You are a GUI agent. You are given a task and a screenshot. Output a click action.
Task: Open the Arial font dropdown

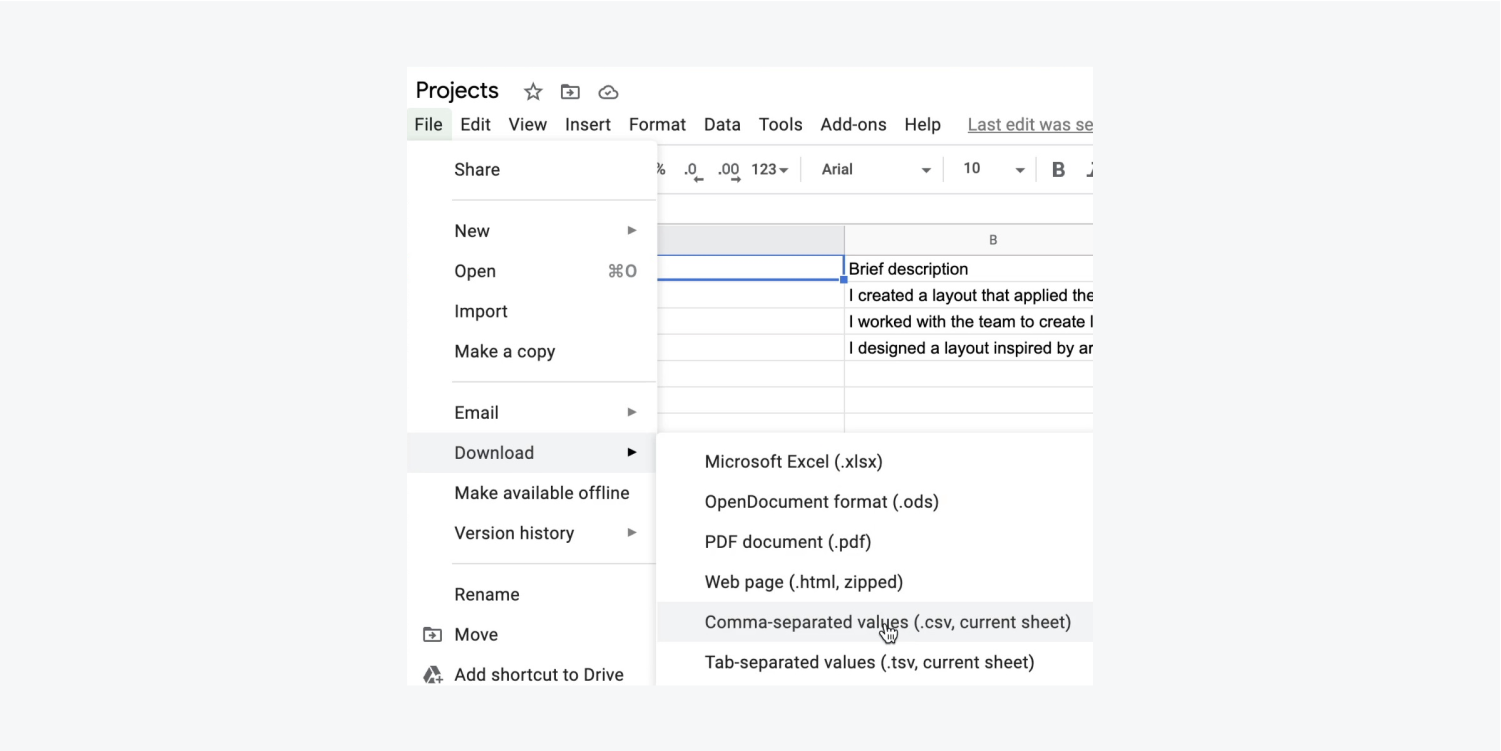coord(875,170)
